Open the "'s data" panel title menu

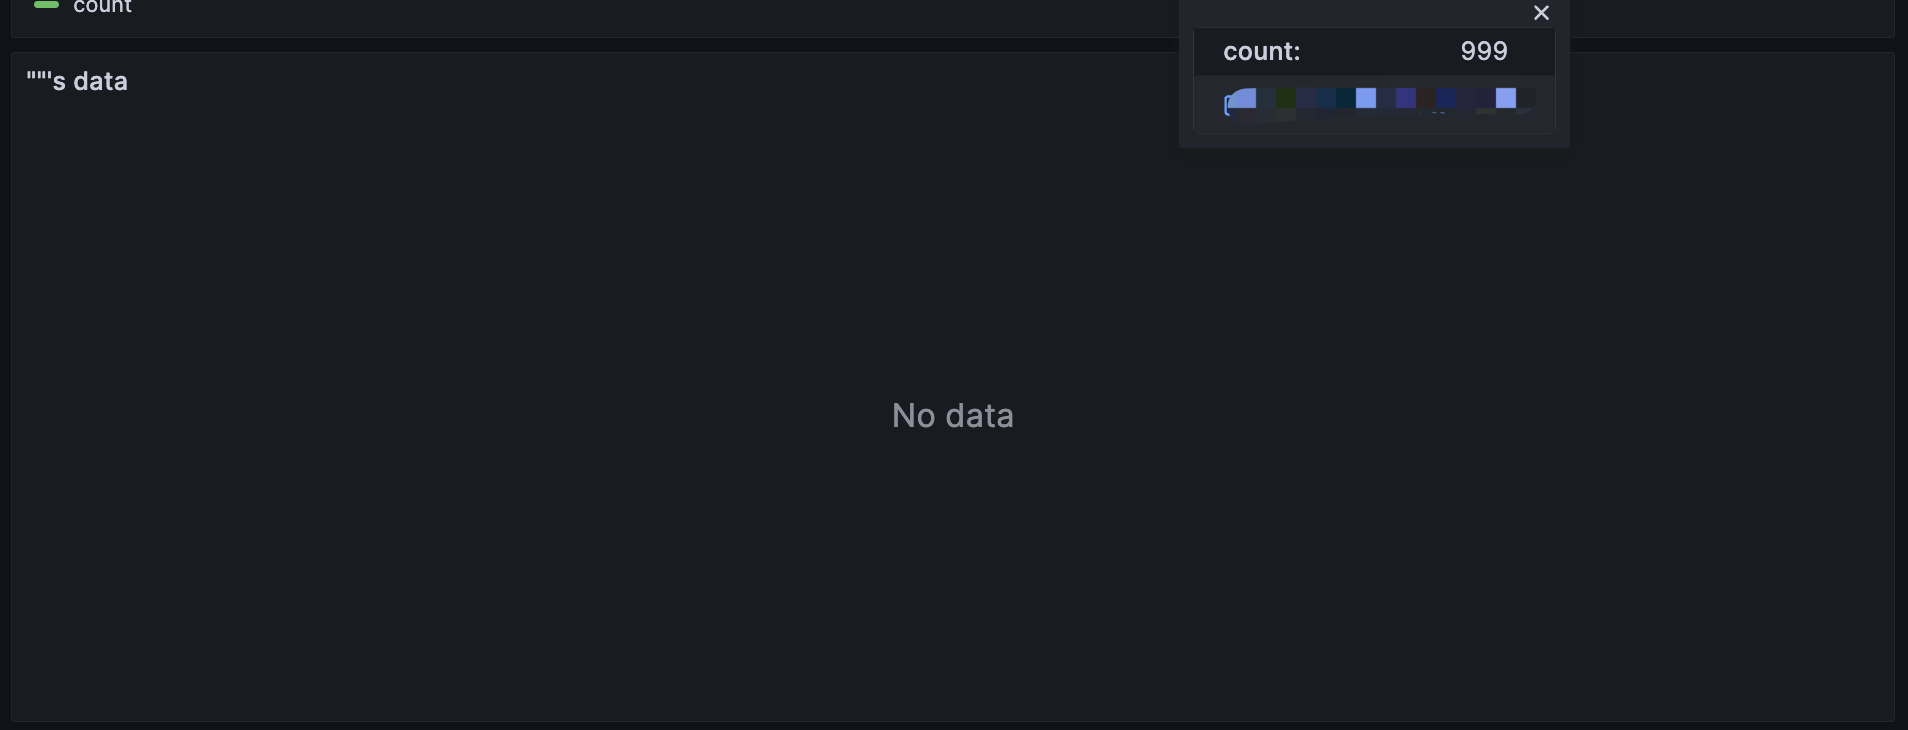[77, 81]
